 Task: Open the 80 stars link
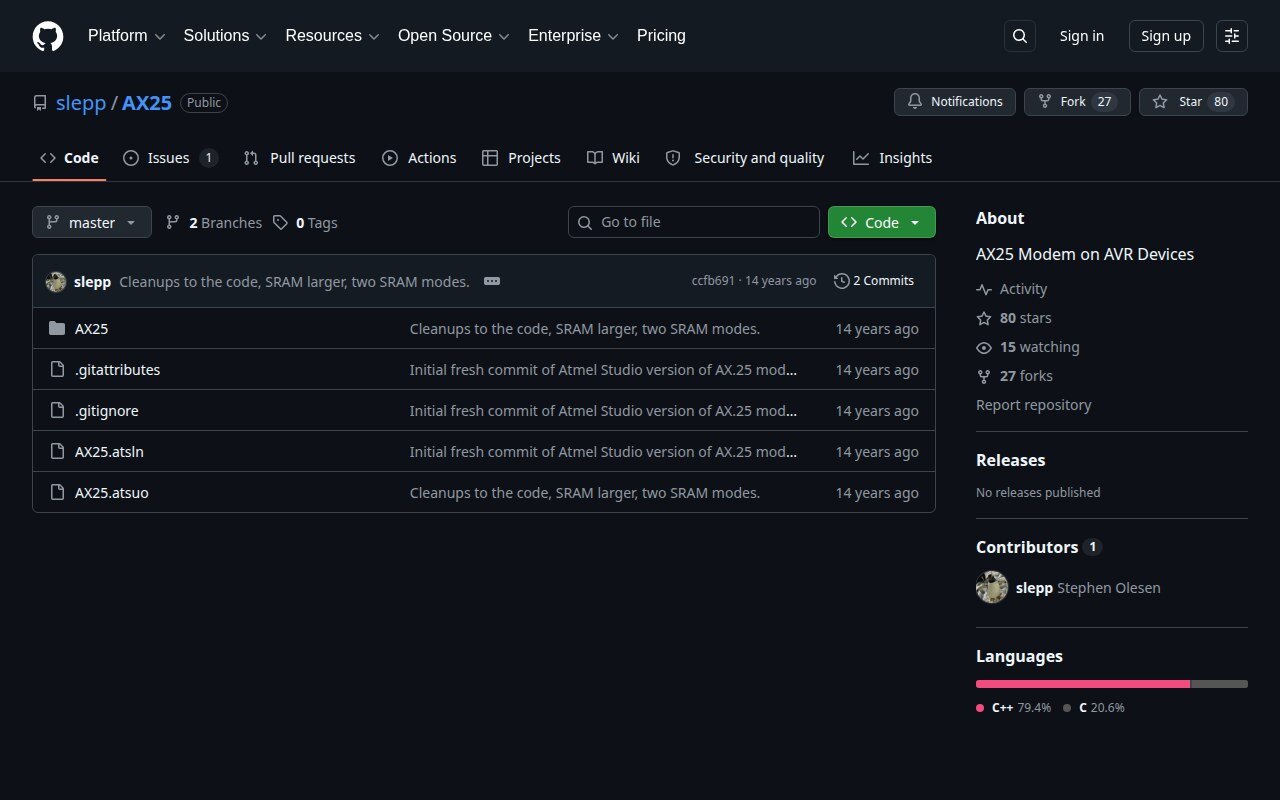tap(1014, 318)
